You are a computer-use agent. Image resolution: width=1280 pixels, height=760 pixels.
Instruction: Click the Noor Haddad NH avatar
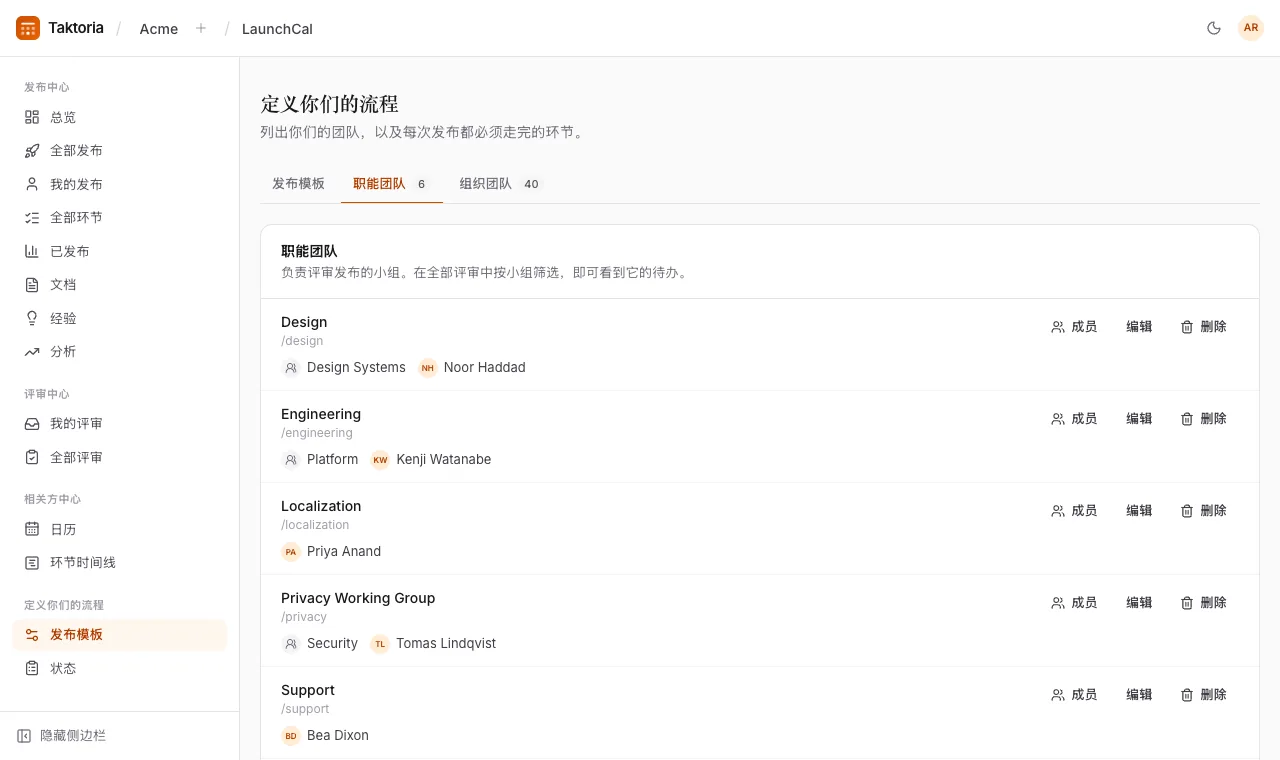click(x=428, y=368)
